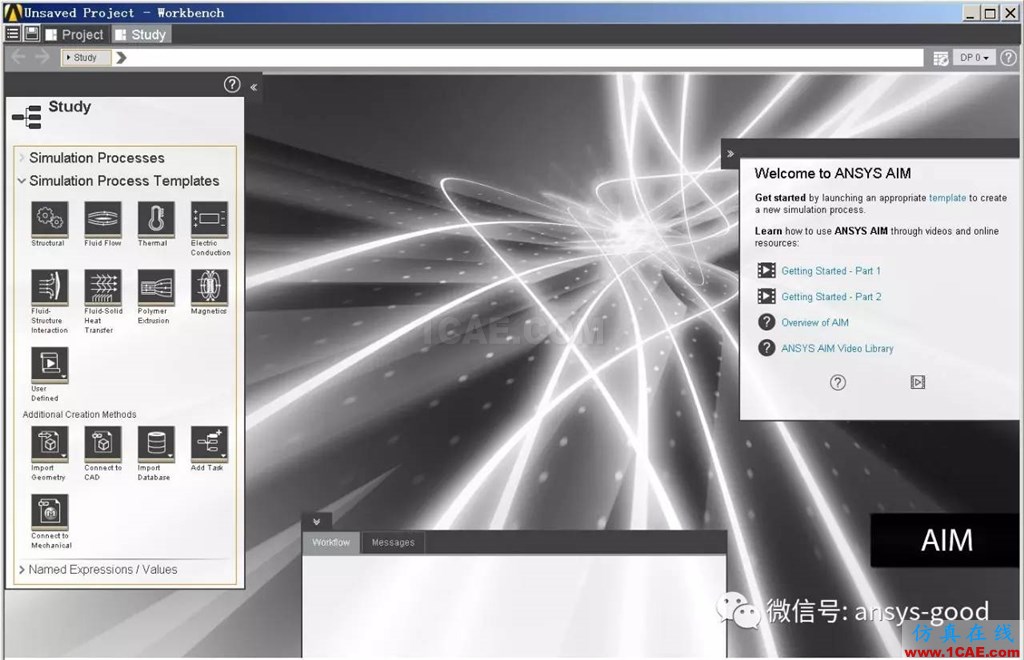The width and height of the screenshot is (1024, 660).
Task: Click the help icon in welcome panel
Action: (x=838, y=383)
